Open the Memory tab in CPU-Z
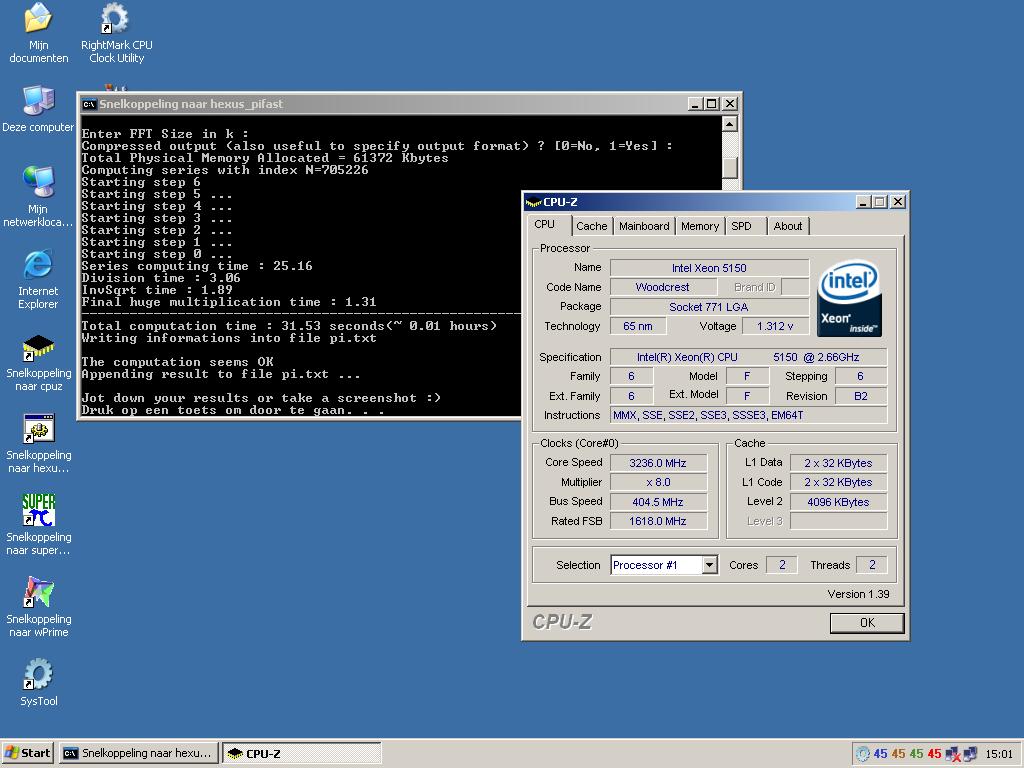The height and width of the screenshot is (768, 1024). tap(699, 226)
